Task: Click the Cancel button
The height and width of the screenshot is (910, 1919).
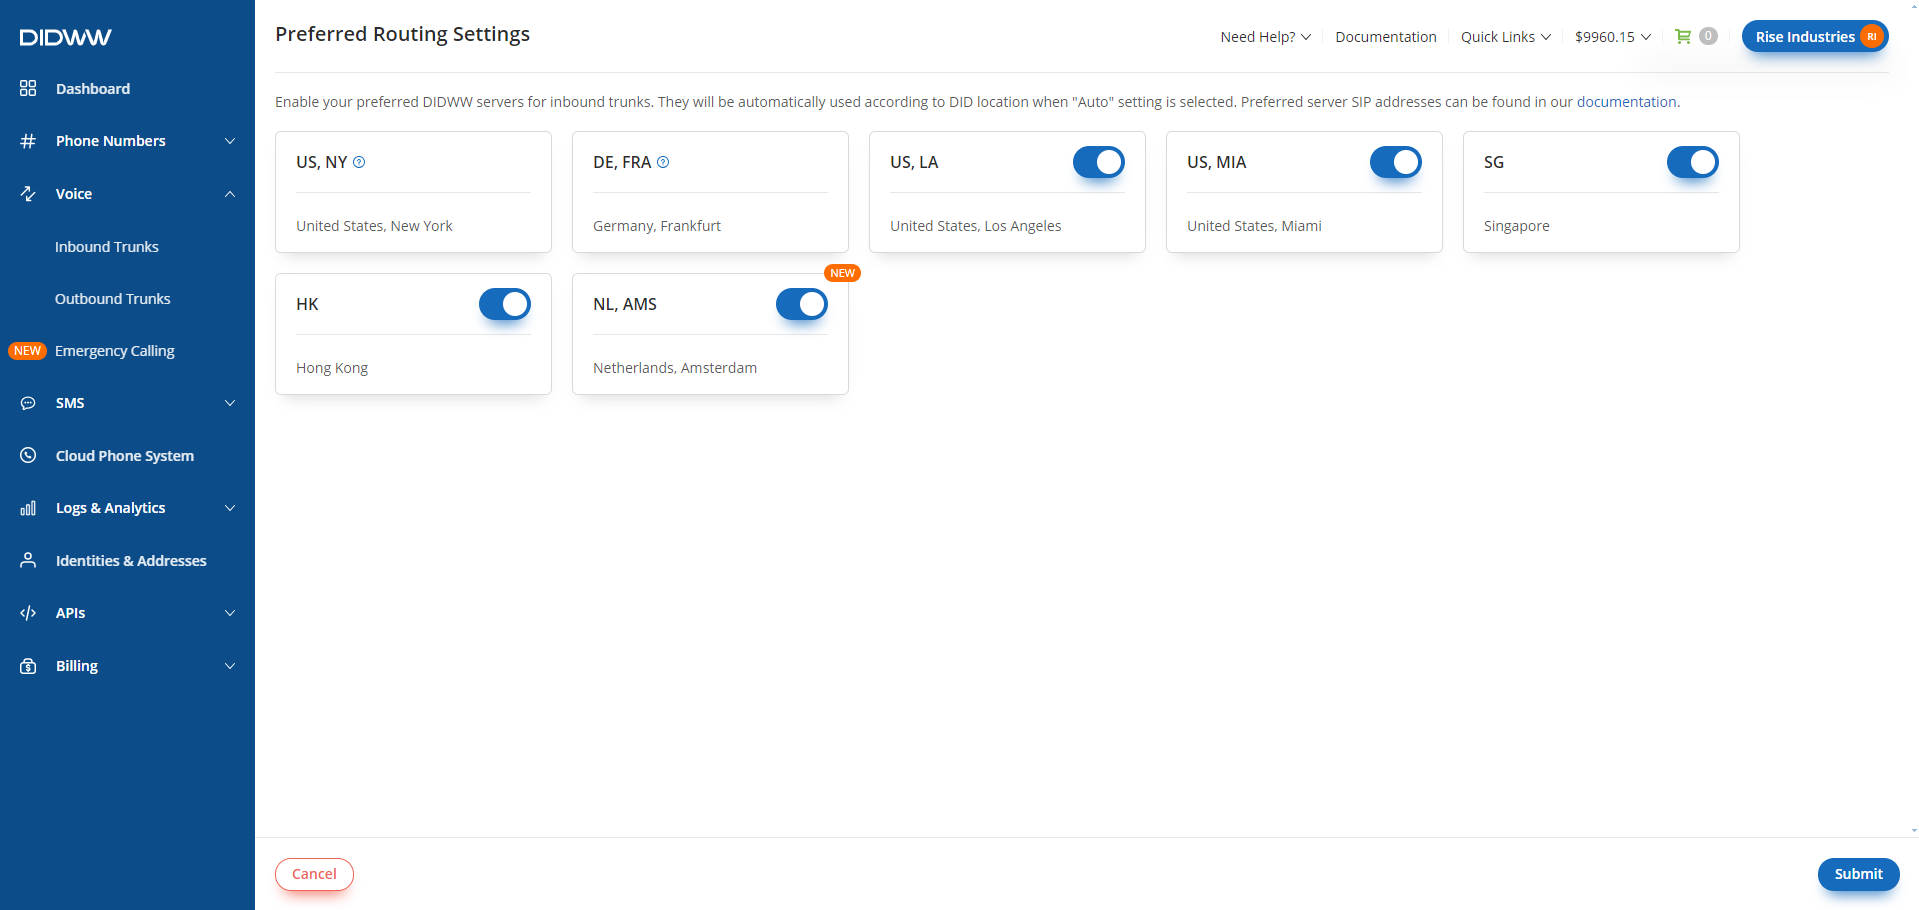Action: (314, 874)
